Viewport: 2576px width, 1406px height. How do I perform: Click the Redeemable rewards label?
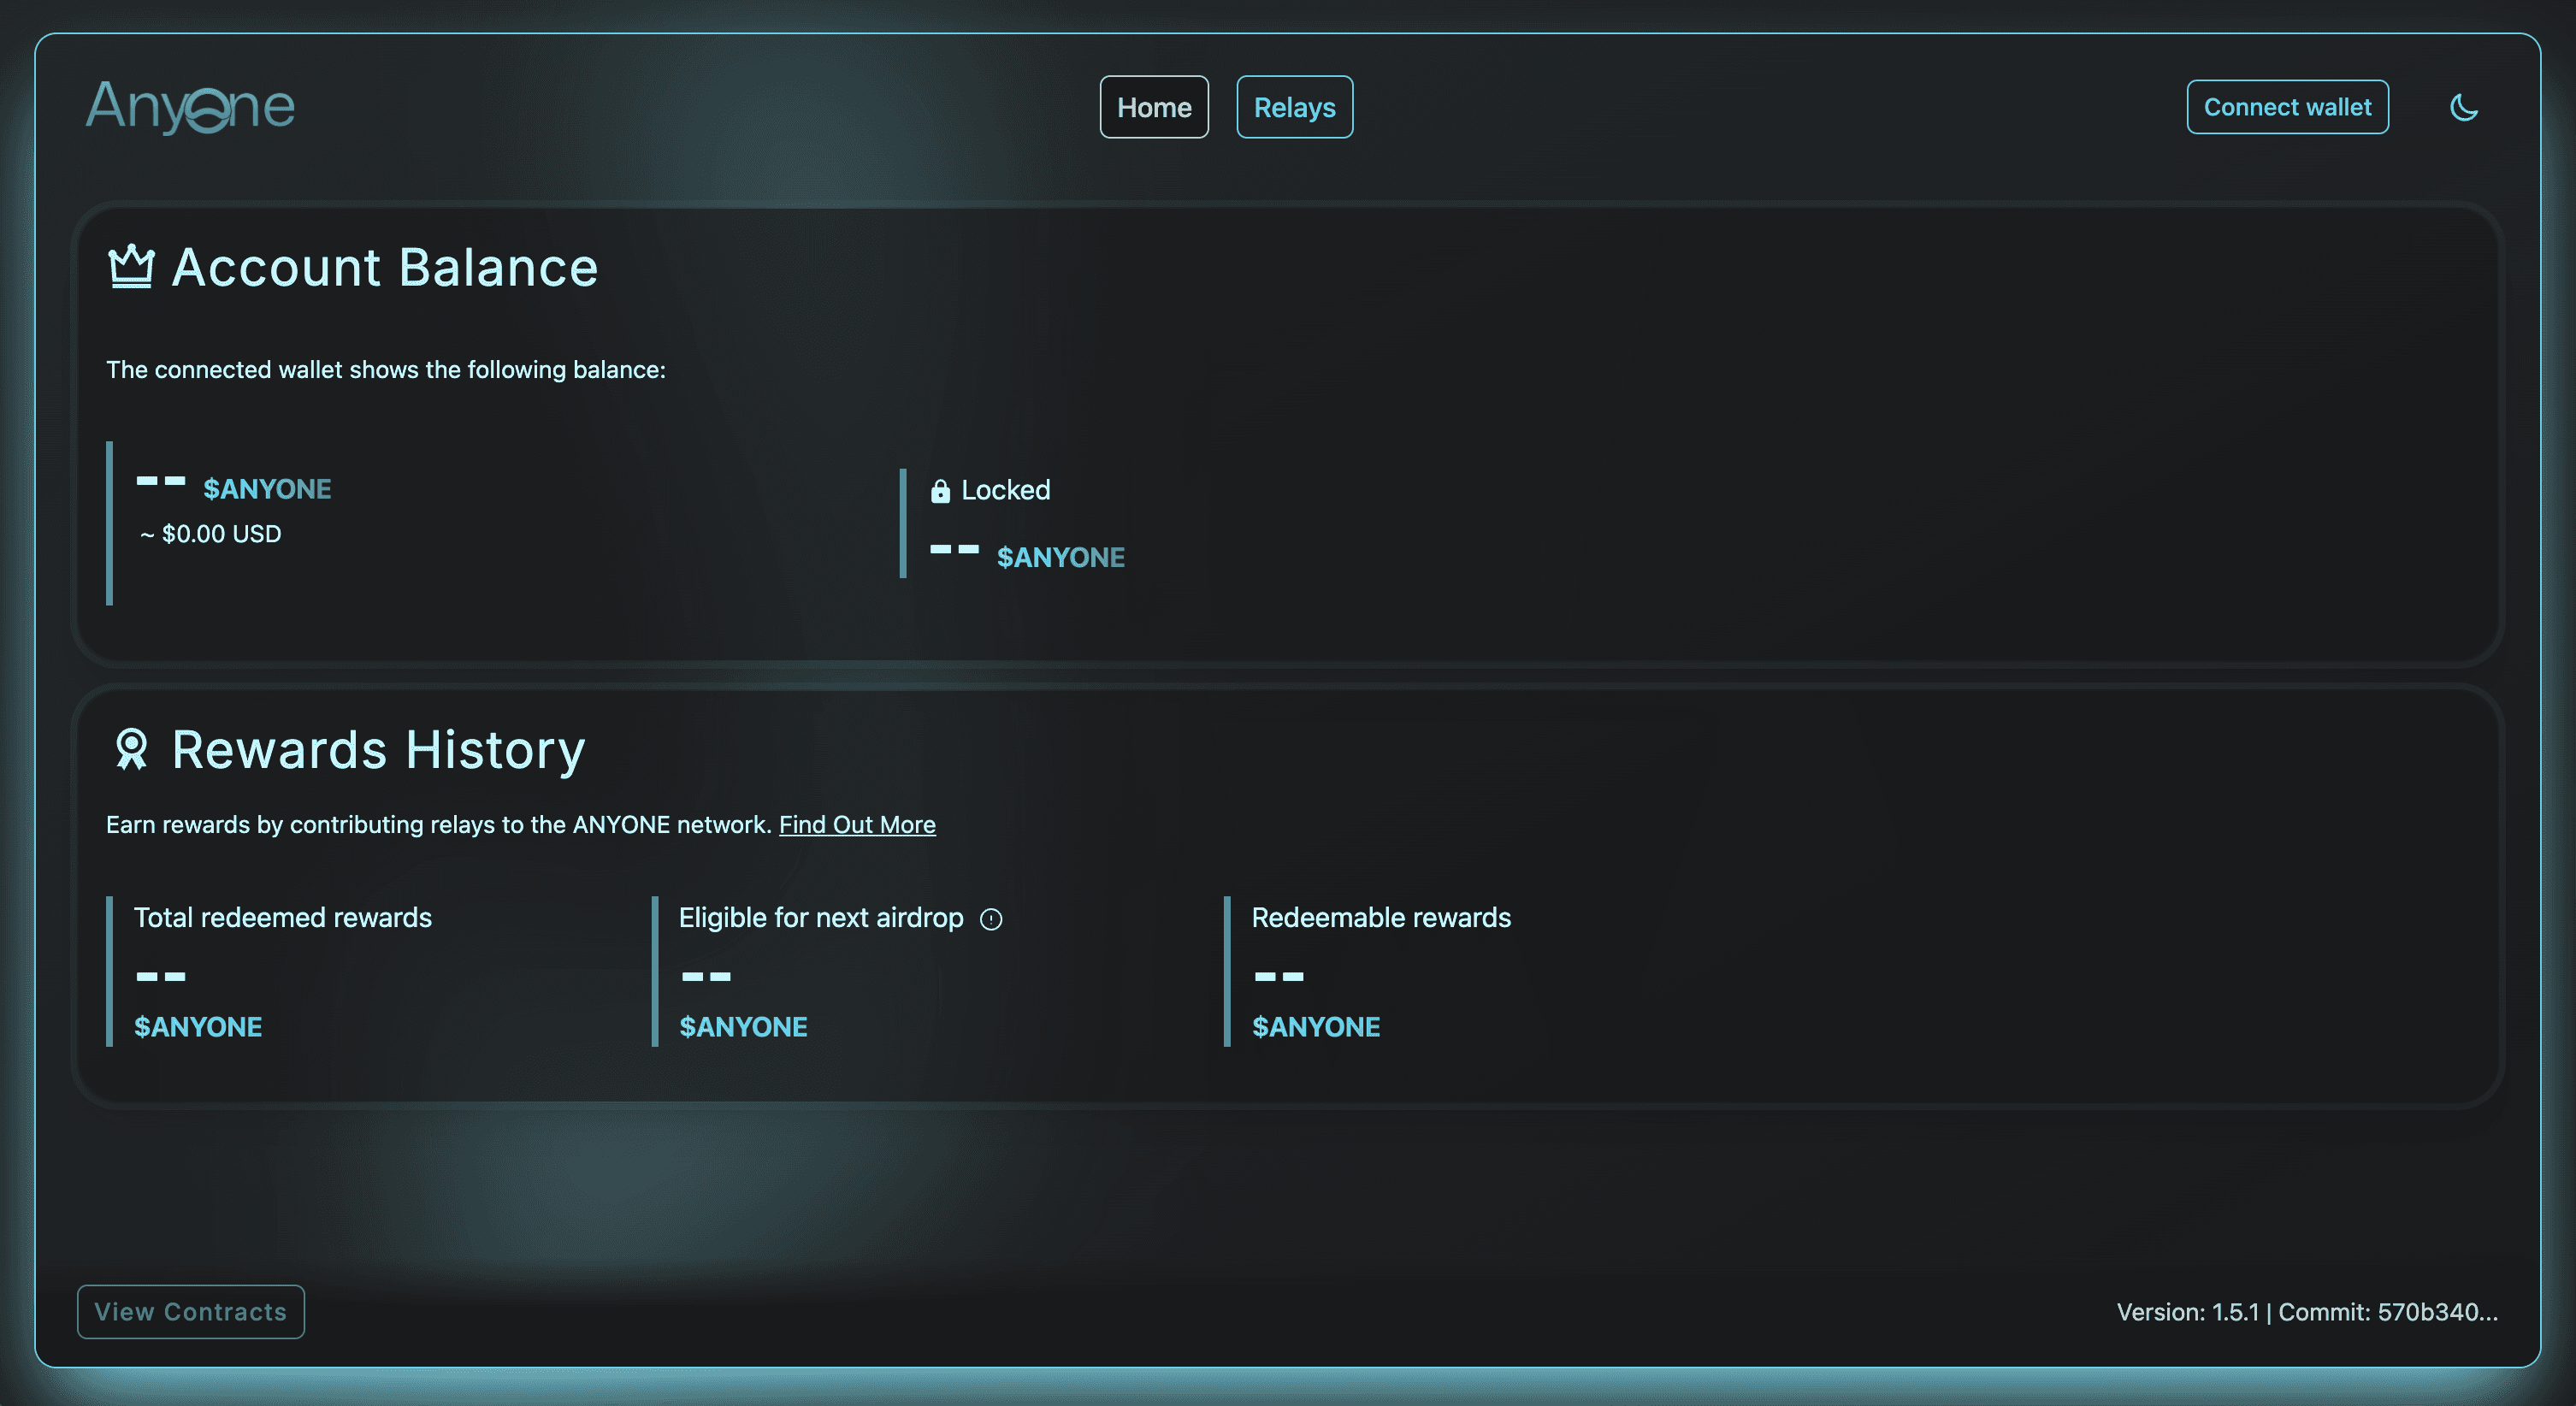[x=1380, y=917]
